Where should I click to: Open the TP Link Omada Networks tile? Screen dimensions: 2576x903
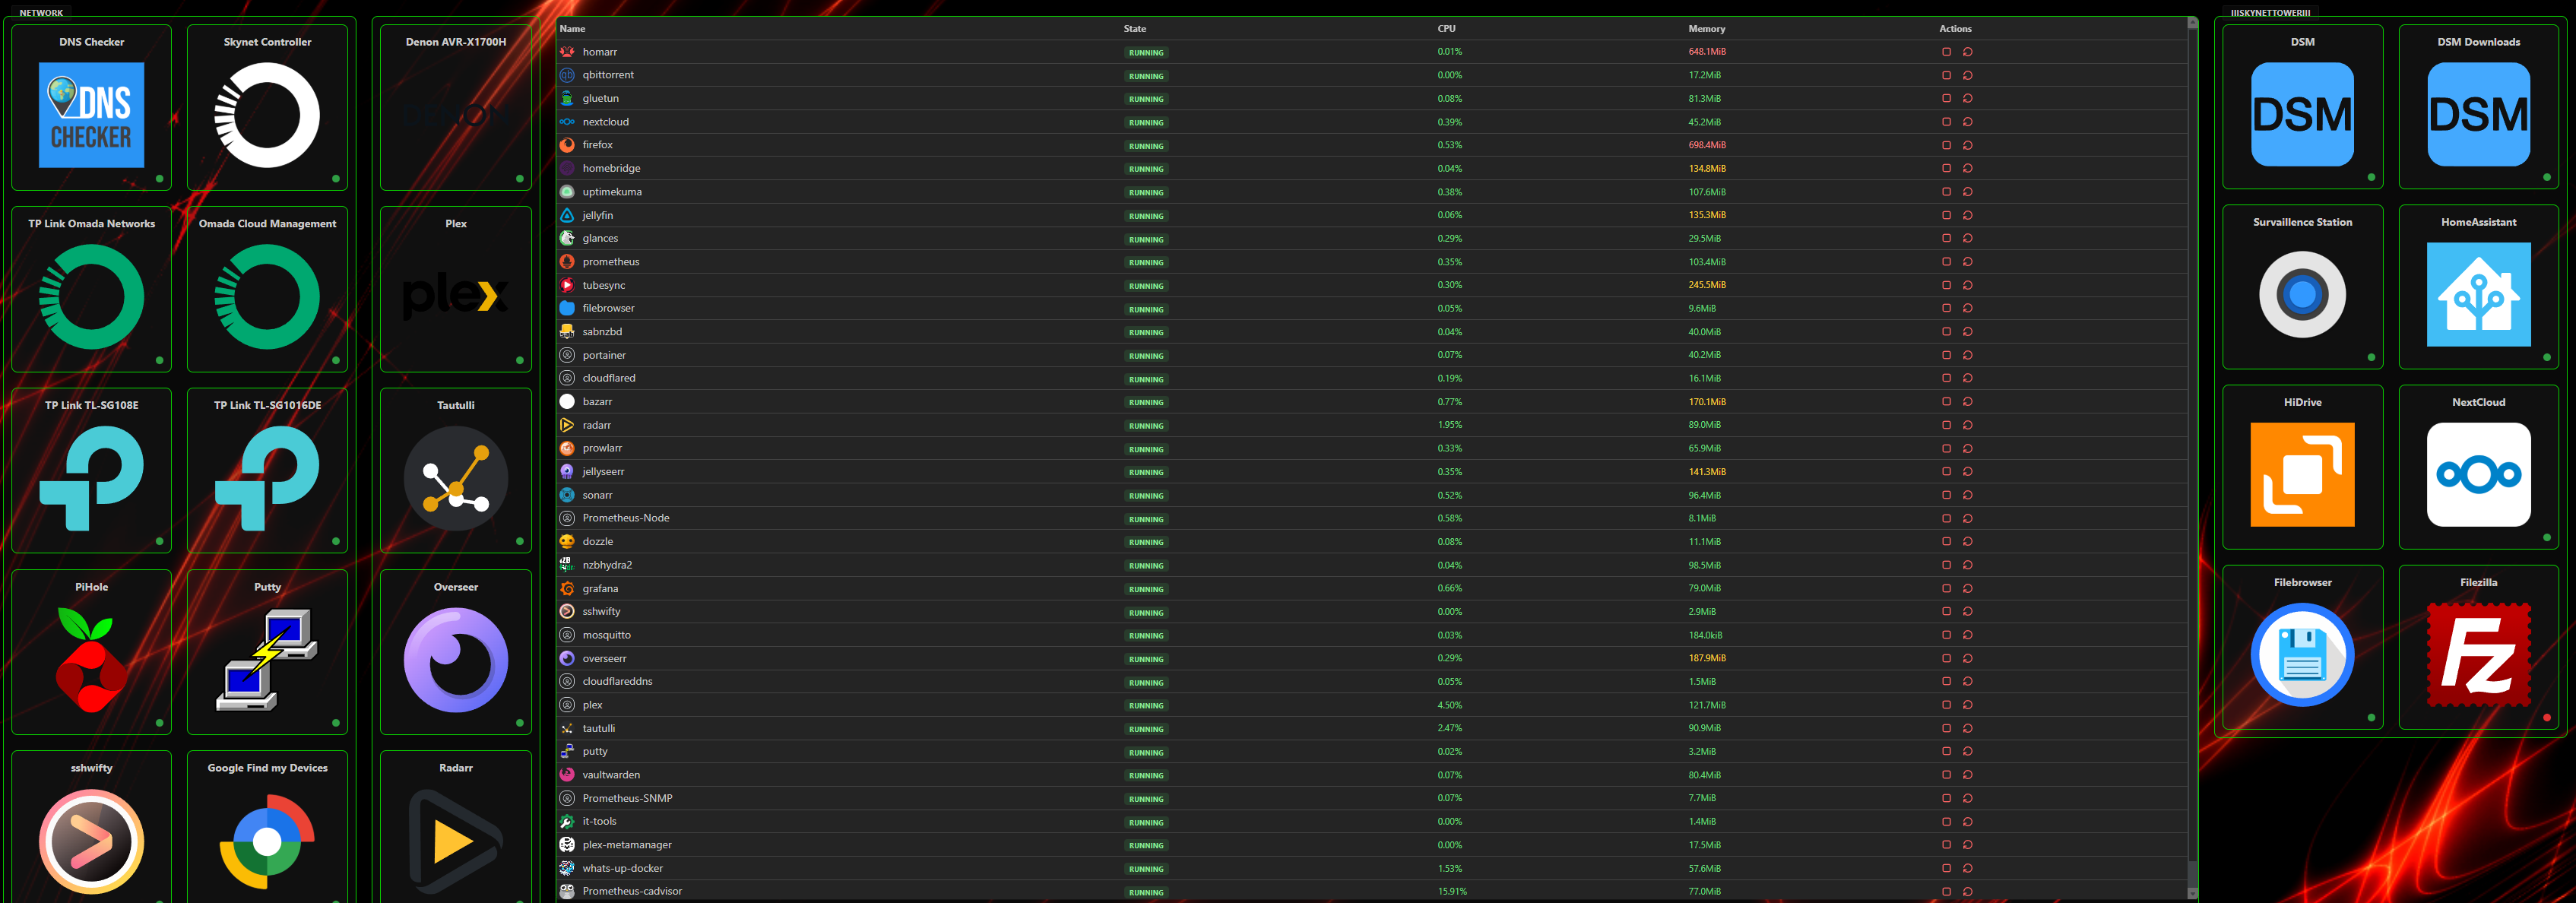tap(91, 296)
